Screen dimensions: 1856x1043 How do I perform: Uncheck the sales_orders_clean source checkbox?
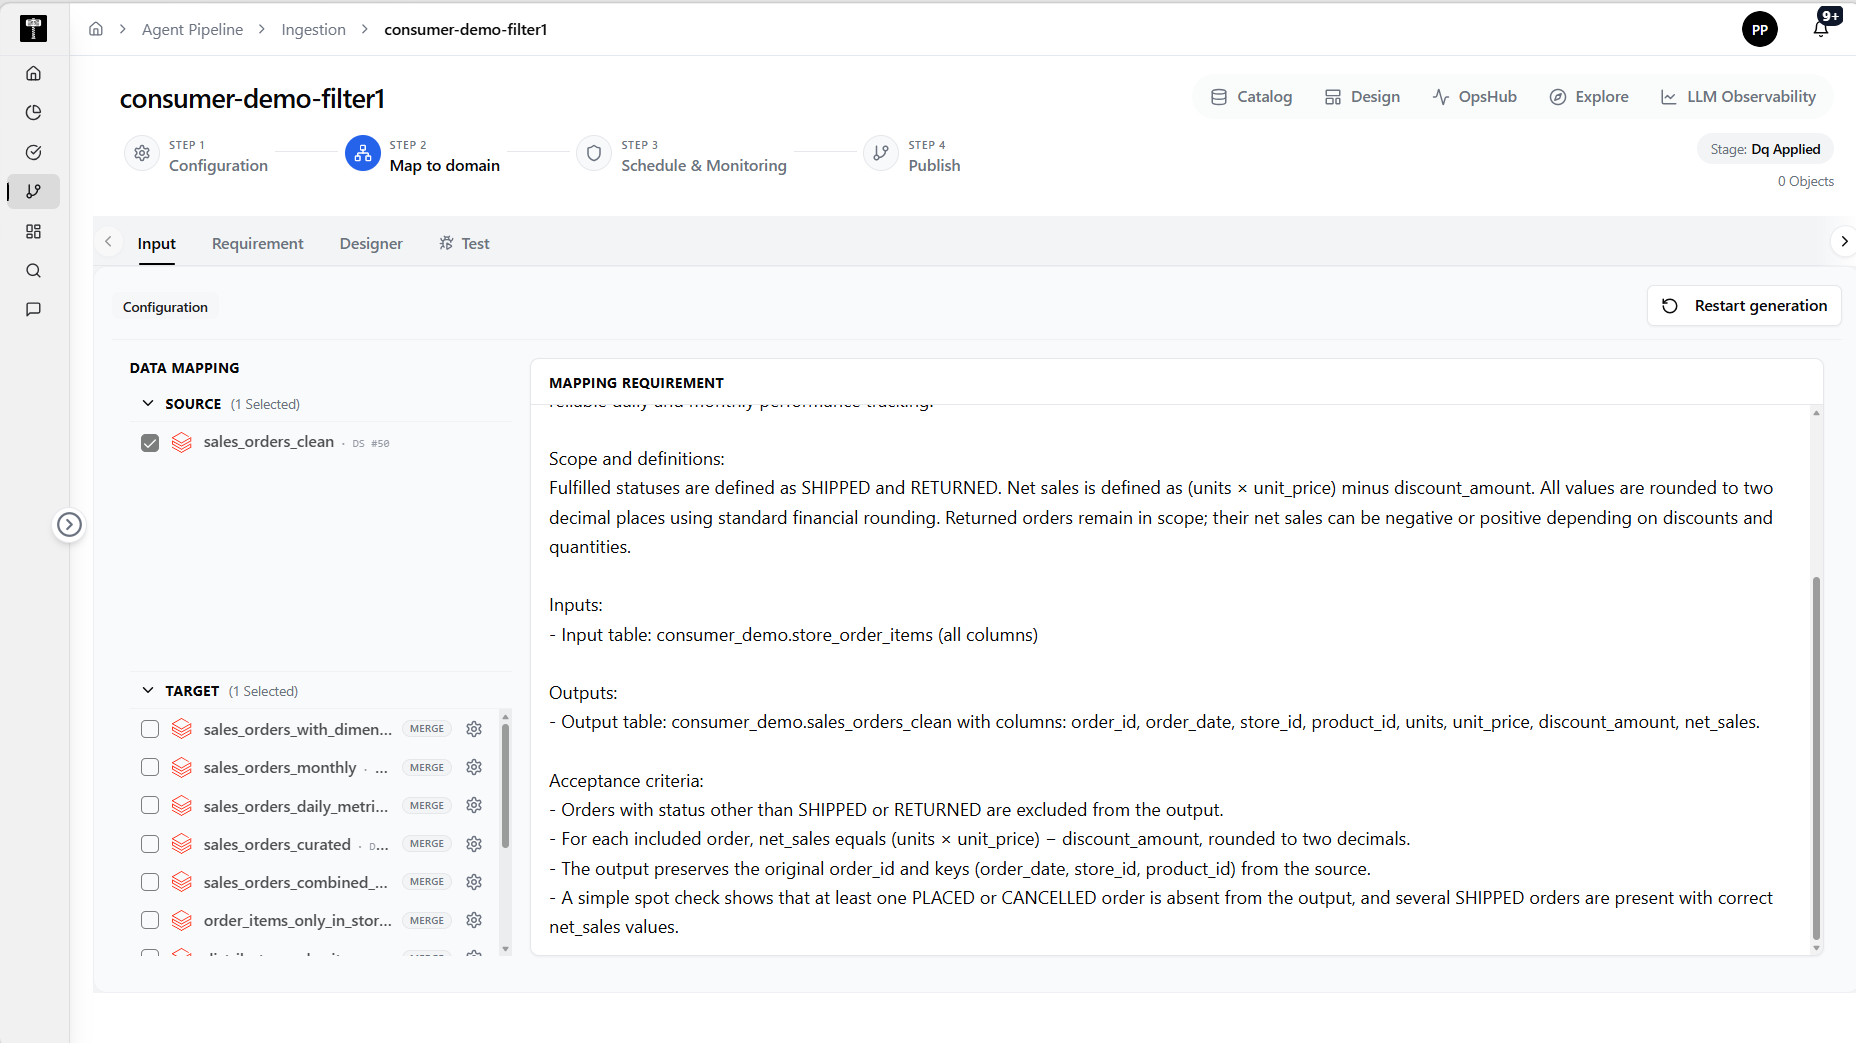(x=150, y=442)
